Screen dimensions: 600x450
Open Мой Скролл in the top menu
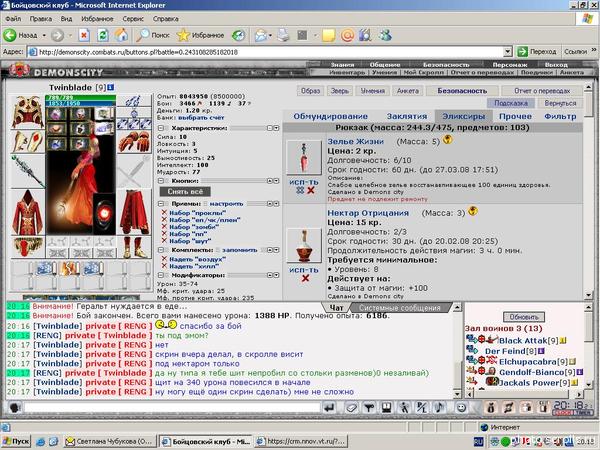click(423, 72)
